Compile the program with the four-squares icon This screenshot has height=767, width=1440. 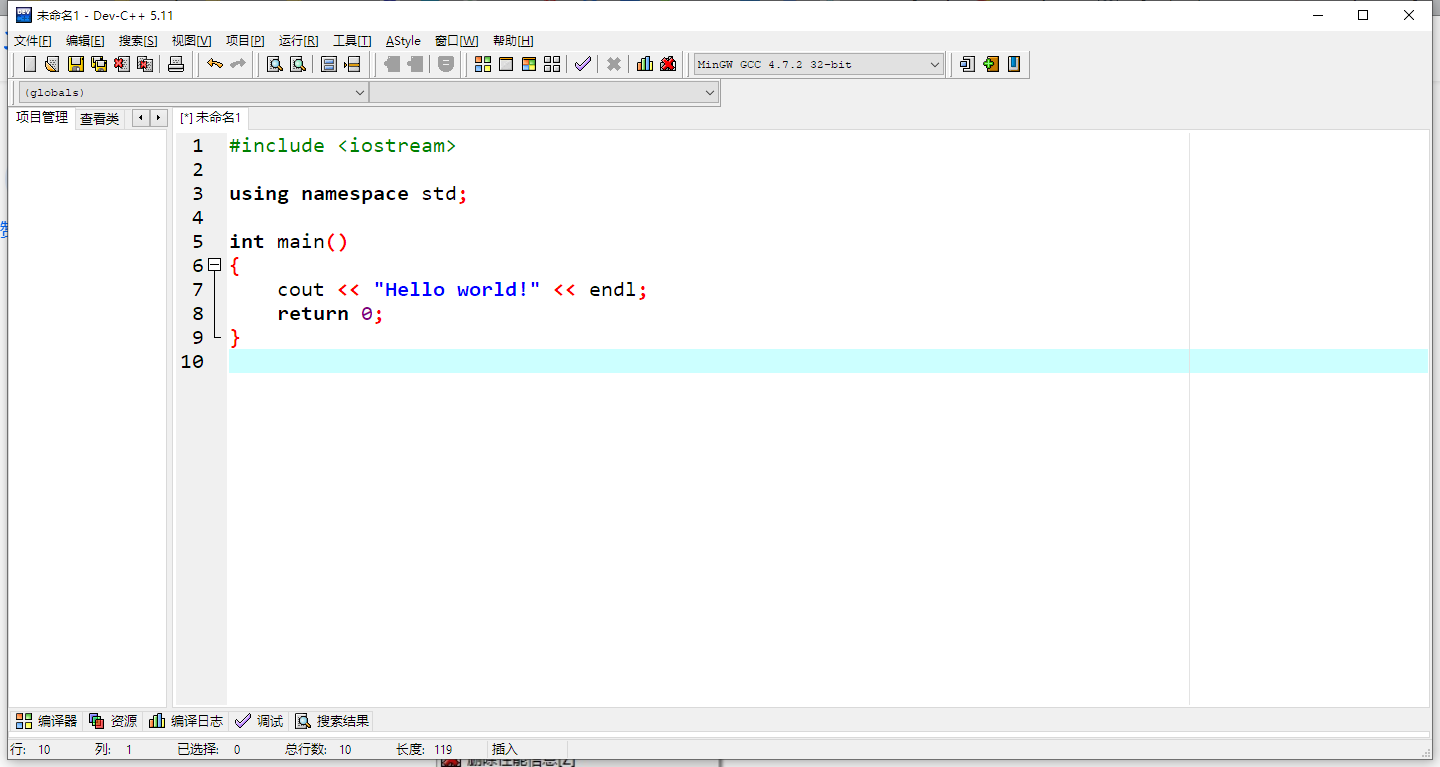click(483, 64)
